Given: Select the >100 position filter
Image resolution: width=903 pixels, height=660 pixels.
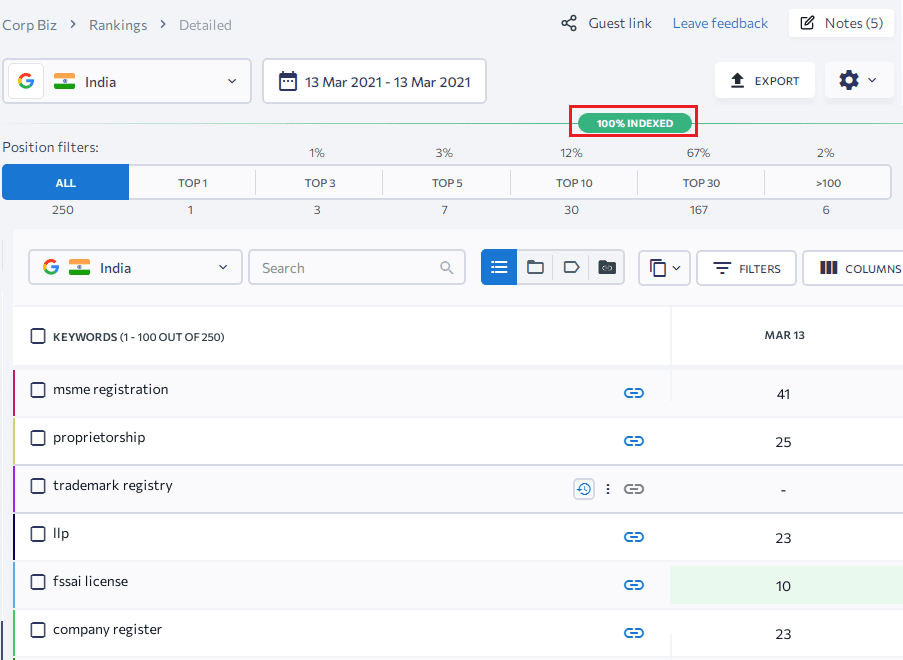Looking at the screenshot, I should point(828,183).
